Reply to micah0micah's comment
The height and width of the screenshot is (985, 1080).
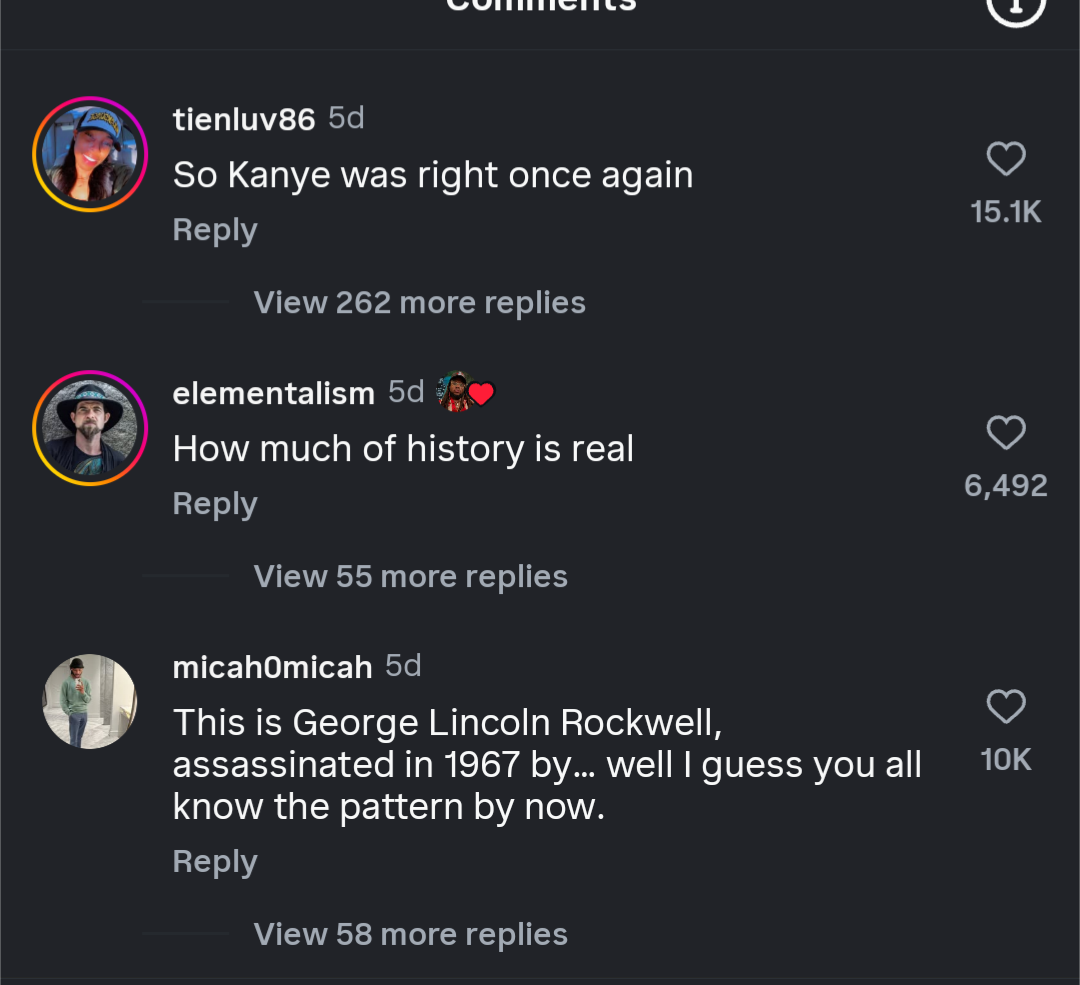coord(215,861)
